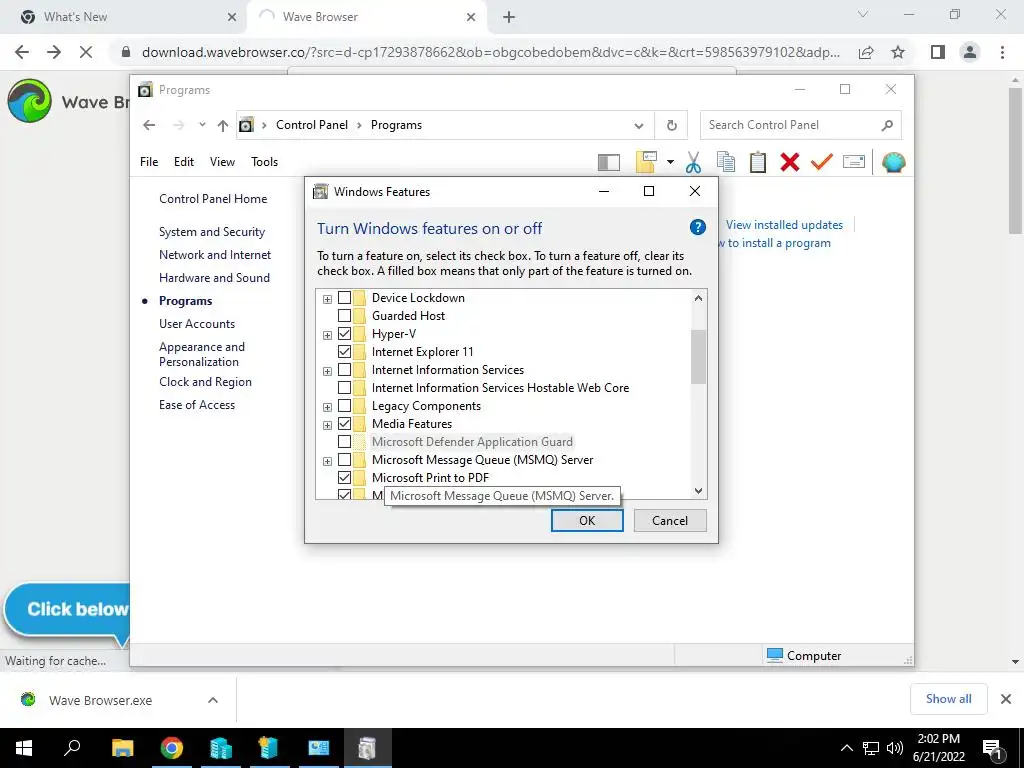
Task: Open download options chevron for Wave Browser.exe
Action: tap(213, 700)
